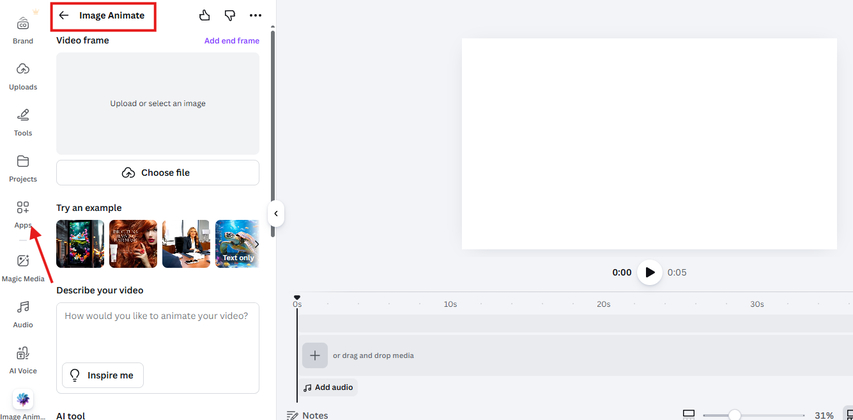Click the 10s mark on timeline ruler
Image resolution: width=853 pixels, height=420 pixels.
(450, 304)
